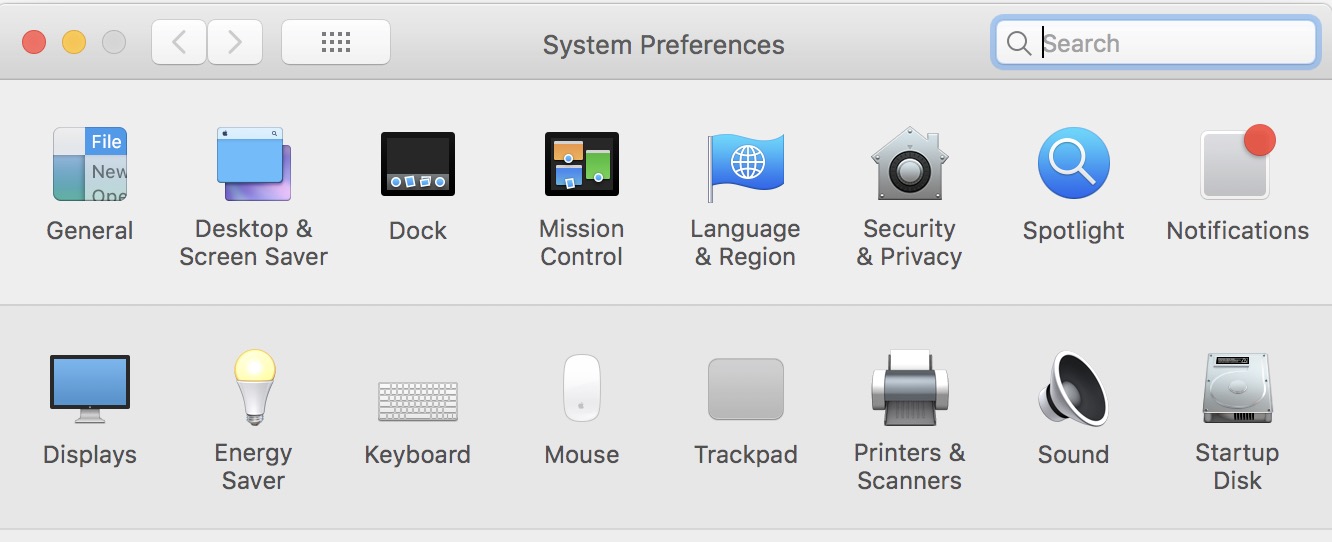Open Displays settings

click(x=90, y=388)
